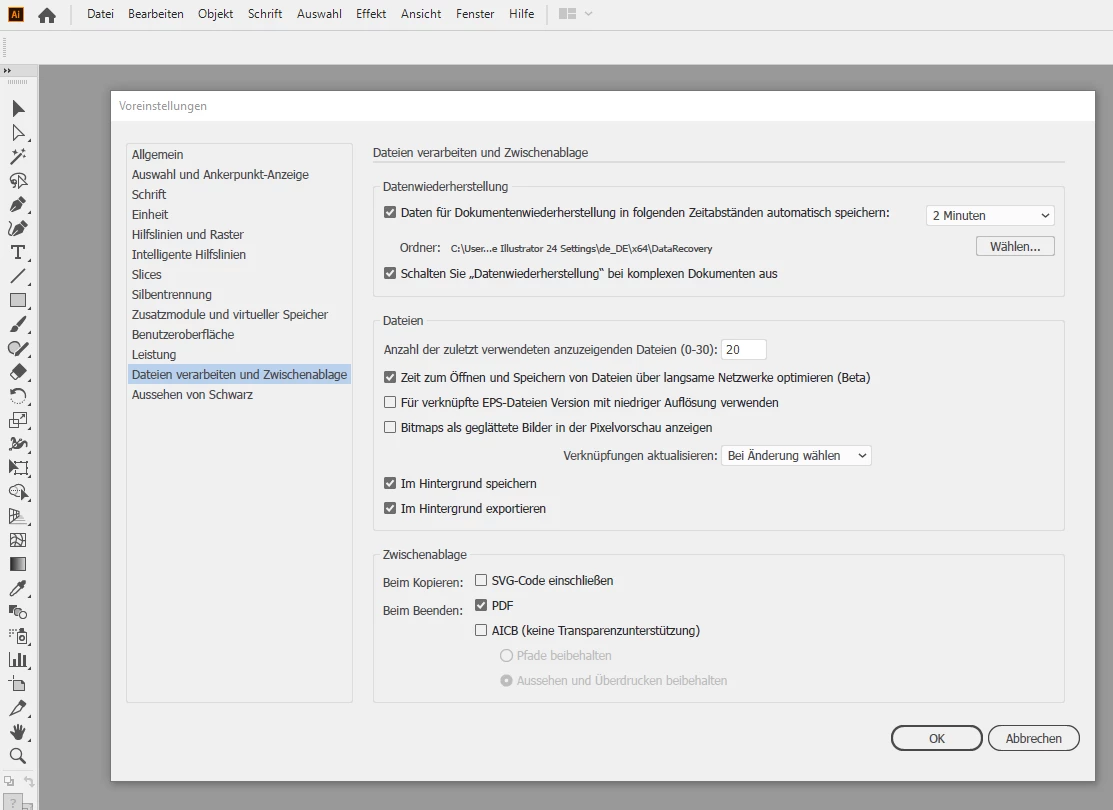Select the Hand tool
The image size is (1113, 810).
pos(18,732)
